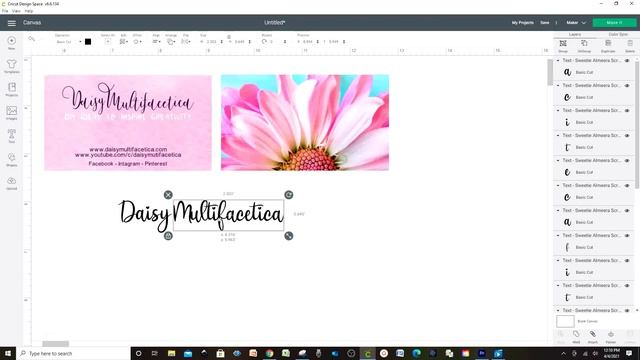Hide the letter 'e' text layer
The height and width of the screenshot is (360, 640).
click(627, 160)
